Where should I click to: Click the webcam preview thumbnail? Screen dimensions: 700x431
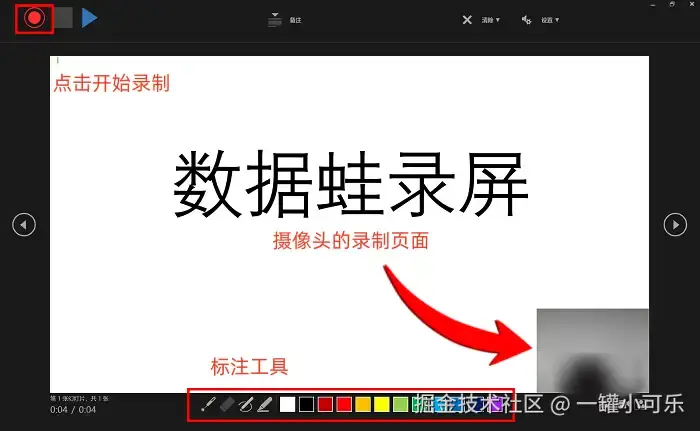592,351
